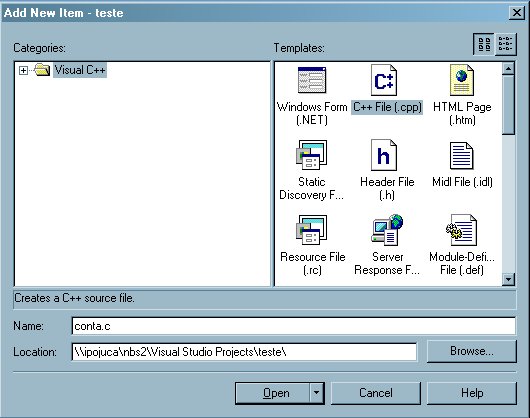Click the Open button

(272, 393)
